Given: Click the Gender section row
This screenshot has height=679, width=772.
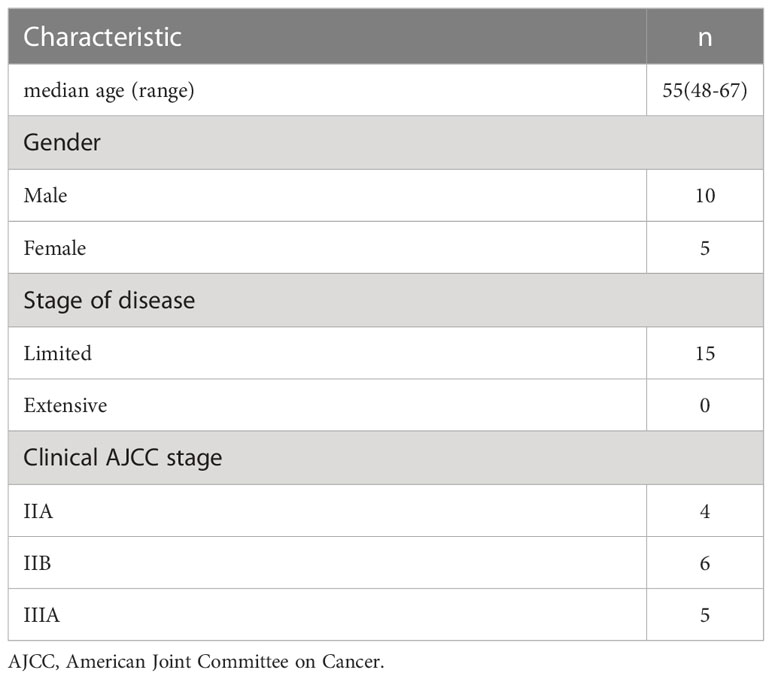Looking at the screenshot, I should (386, 143).
